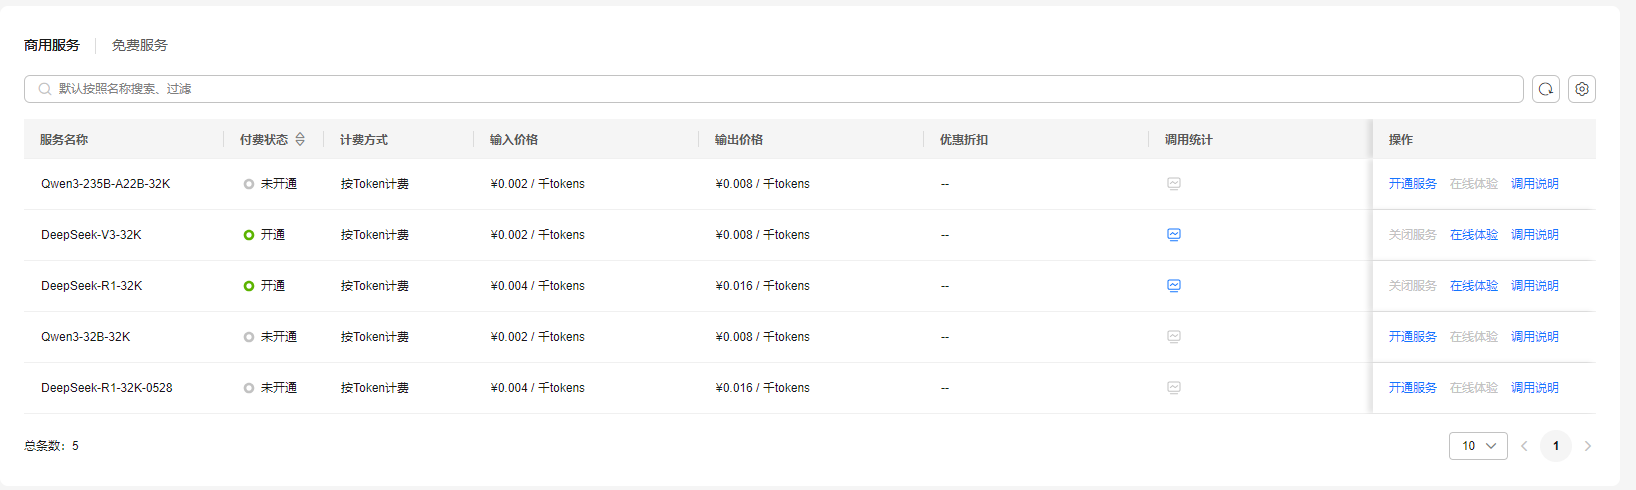Click output price ¥0.008 of Qwen3-235B-A22B-32K
This screenshot has height=490, width=1636.
tap(763, 184)
